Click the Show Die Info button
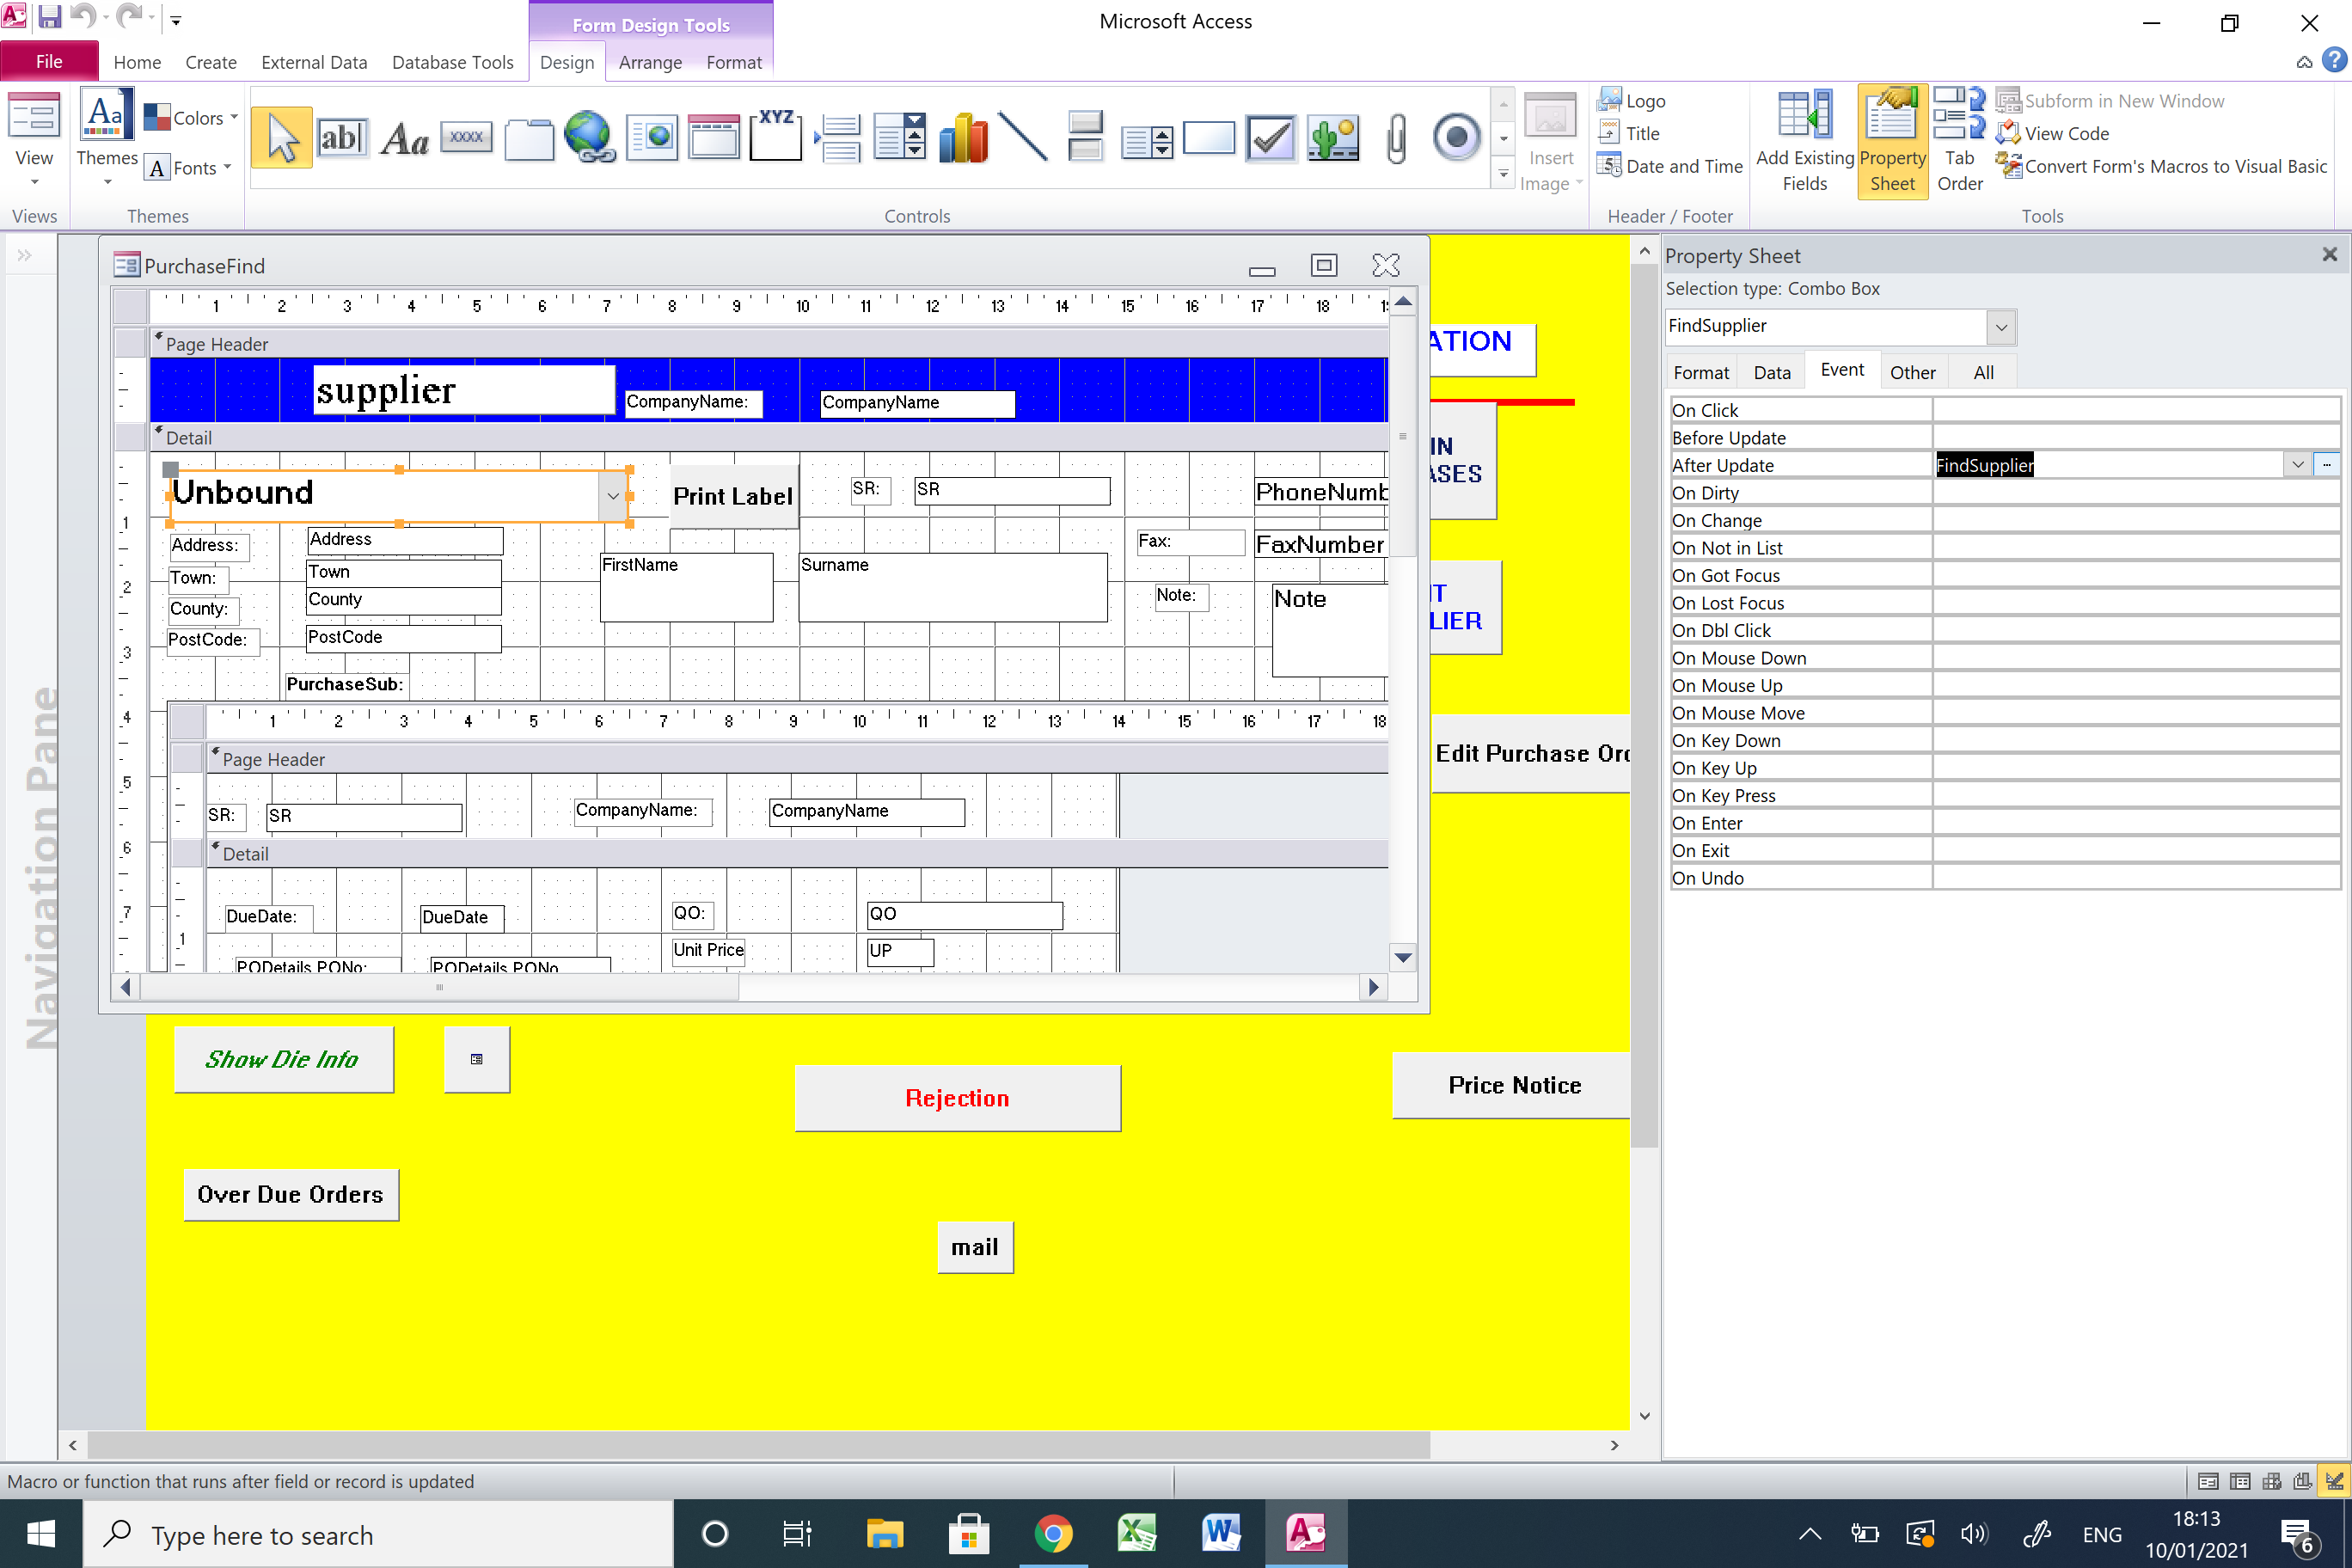 [283, 1059]
